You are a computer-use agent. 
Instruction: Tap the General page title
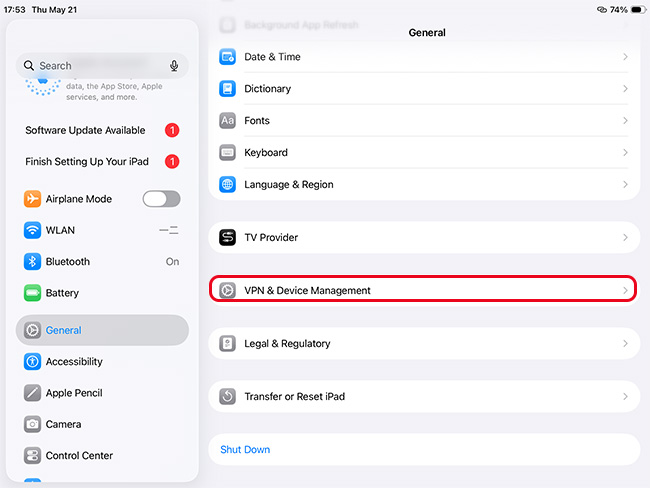pos(427,33)
